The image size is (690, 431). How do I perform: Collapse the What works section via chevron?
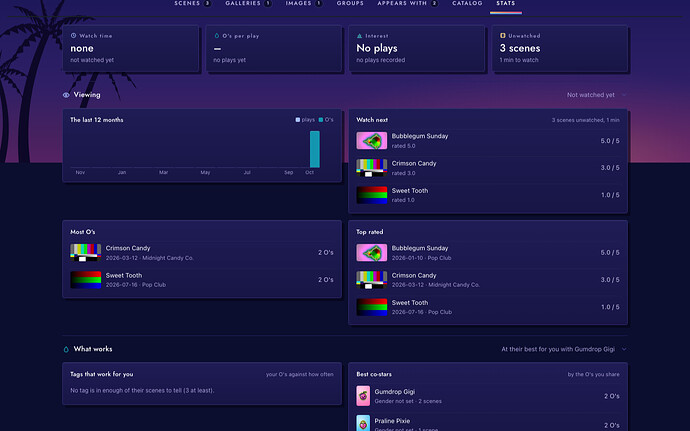(624, 349)
